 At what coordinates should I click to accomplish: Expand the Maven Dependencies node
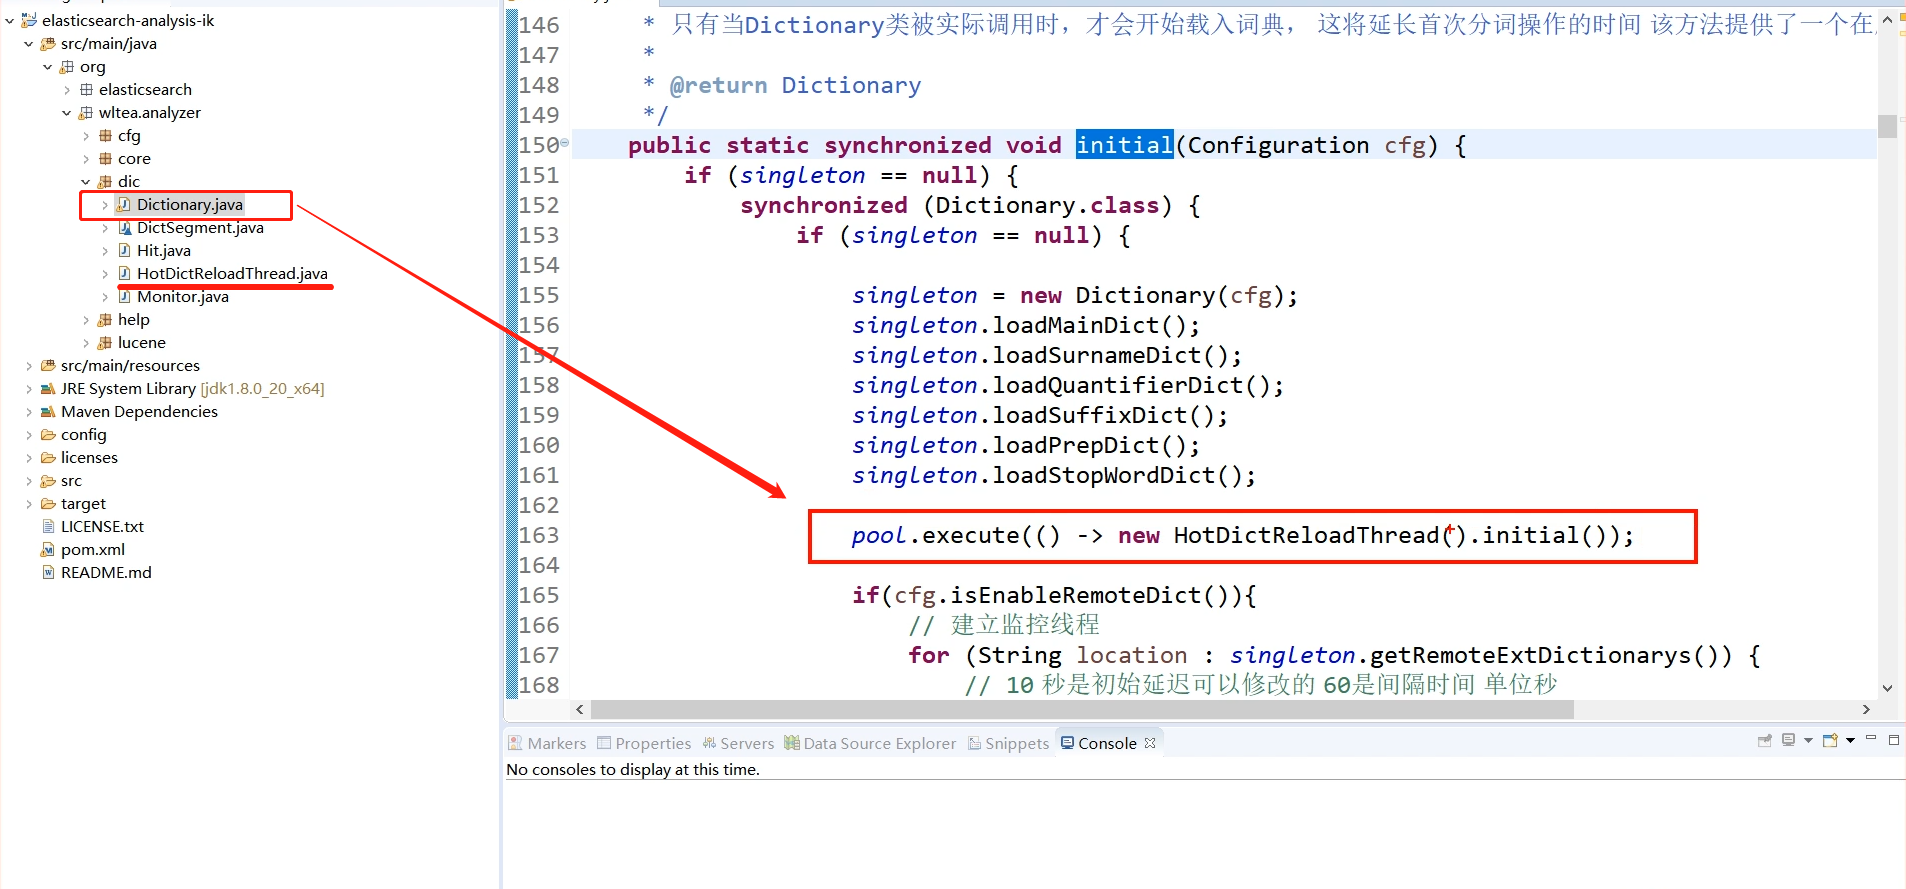pos(29,411)
